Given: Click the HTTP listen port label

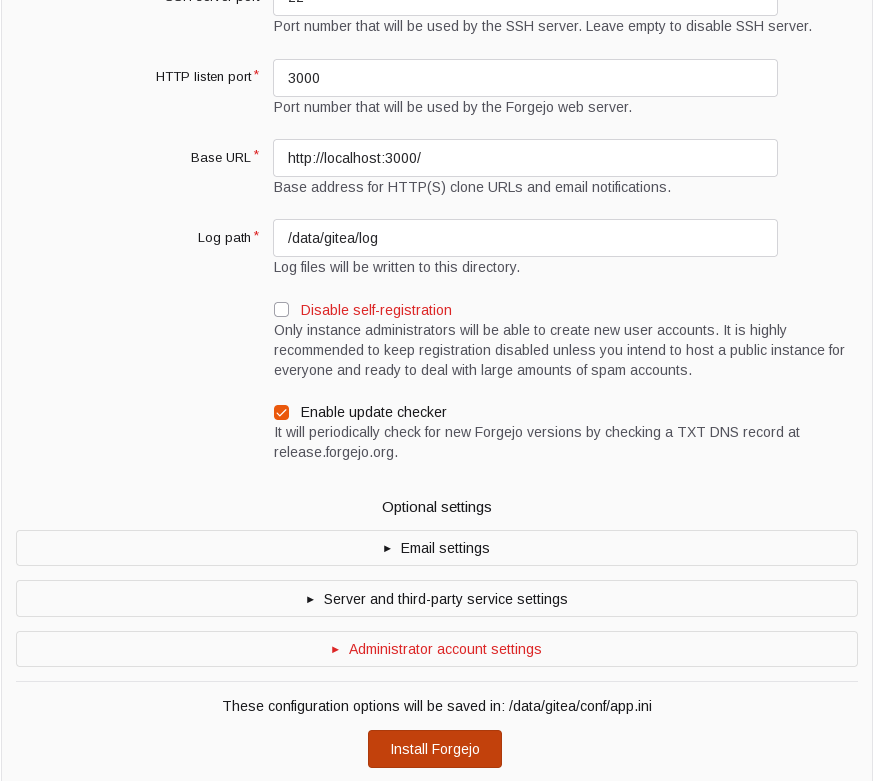Looking at the screenshot, I should [204, 77].
